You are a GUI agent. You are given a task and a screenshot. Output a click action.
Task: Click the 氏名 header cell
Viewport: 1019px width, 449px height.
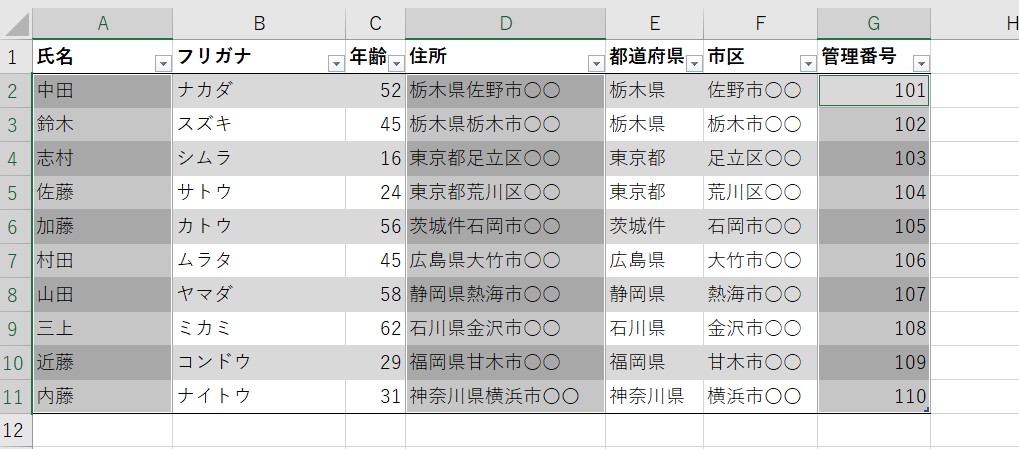[103, 57]
